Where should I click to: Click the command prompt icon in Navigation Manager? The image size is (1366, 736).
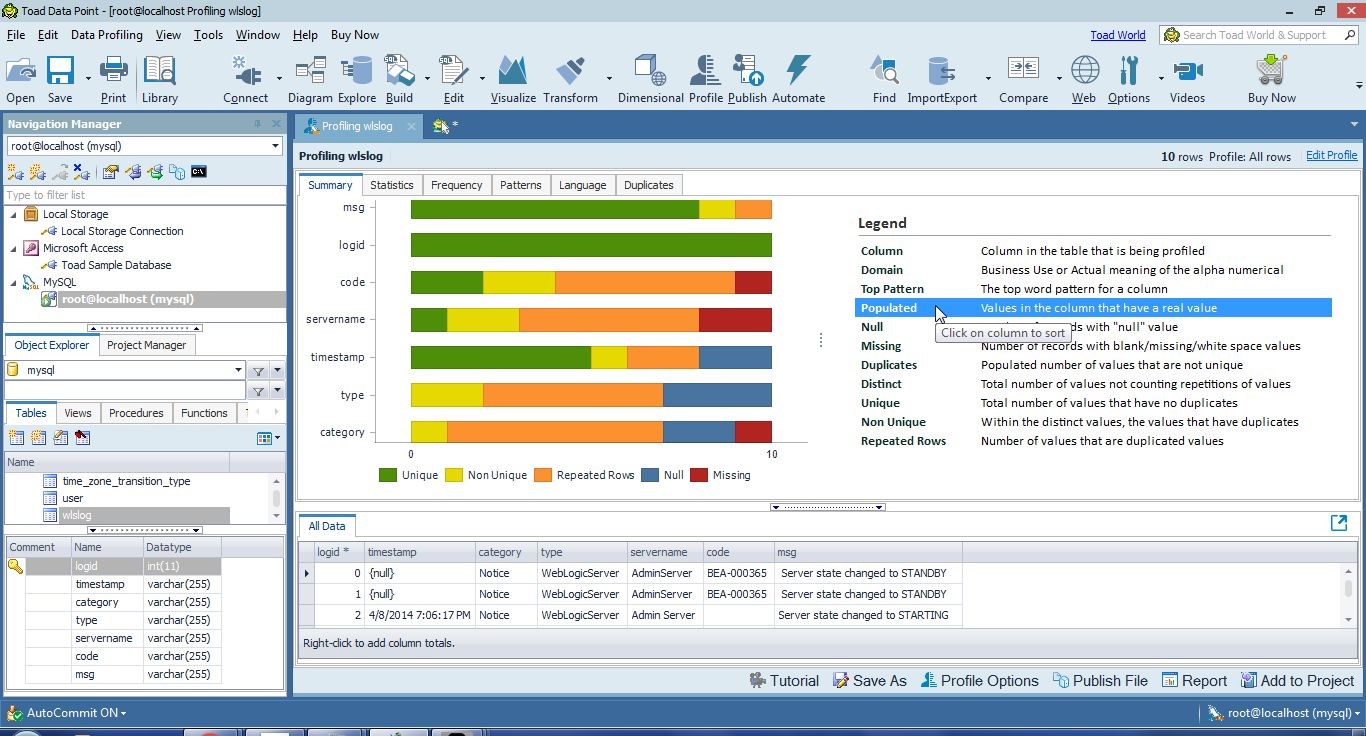(x=199, y=172)
